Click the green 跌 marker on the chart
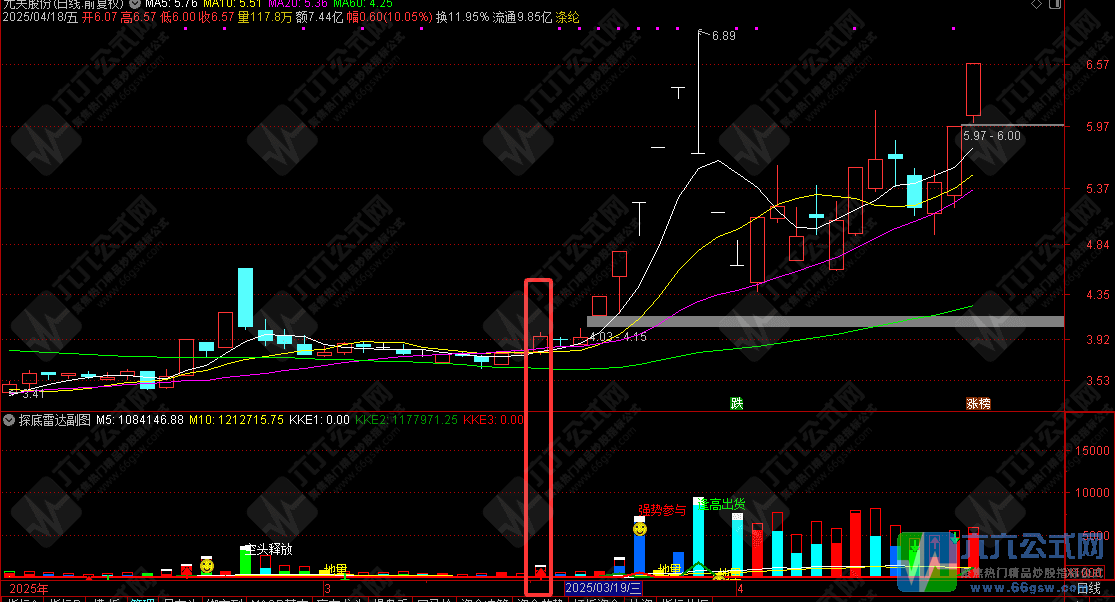1115x602 pixels. 737,404
